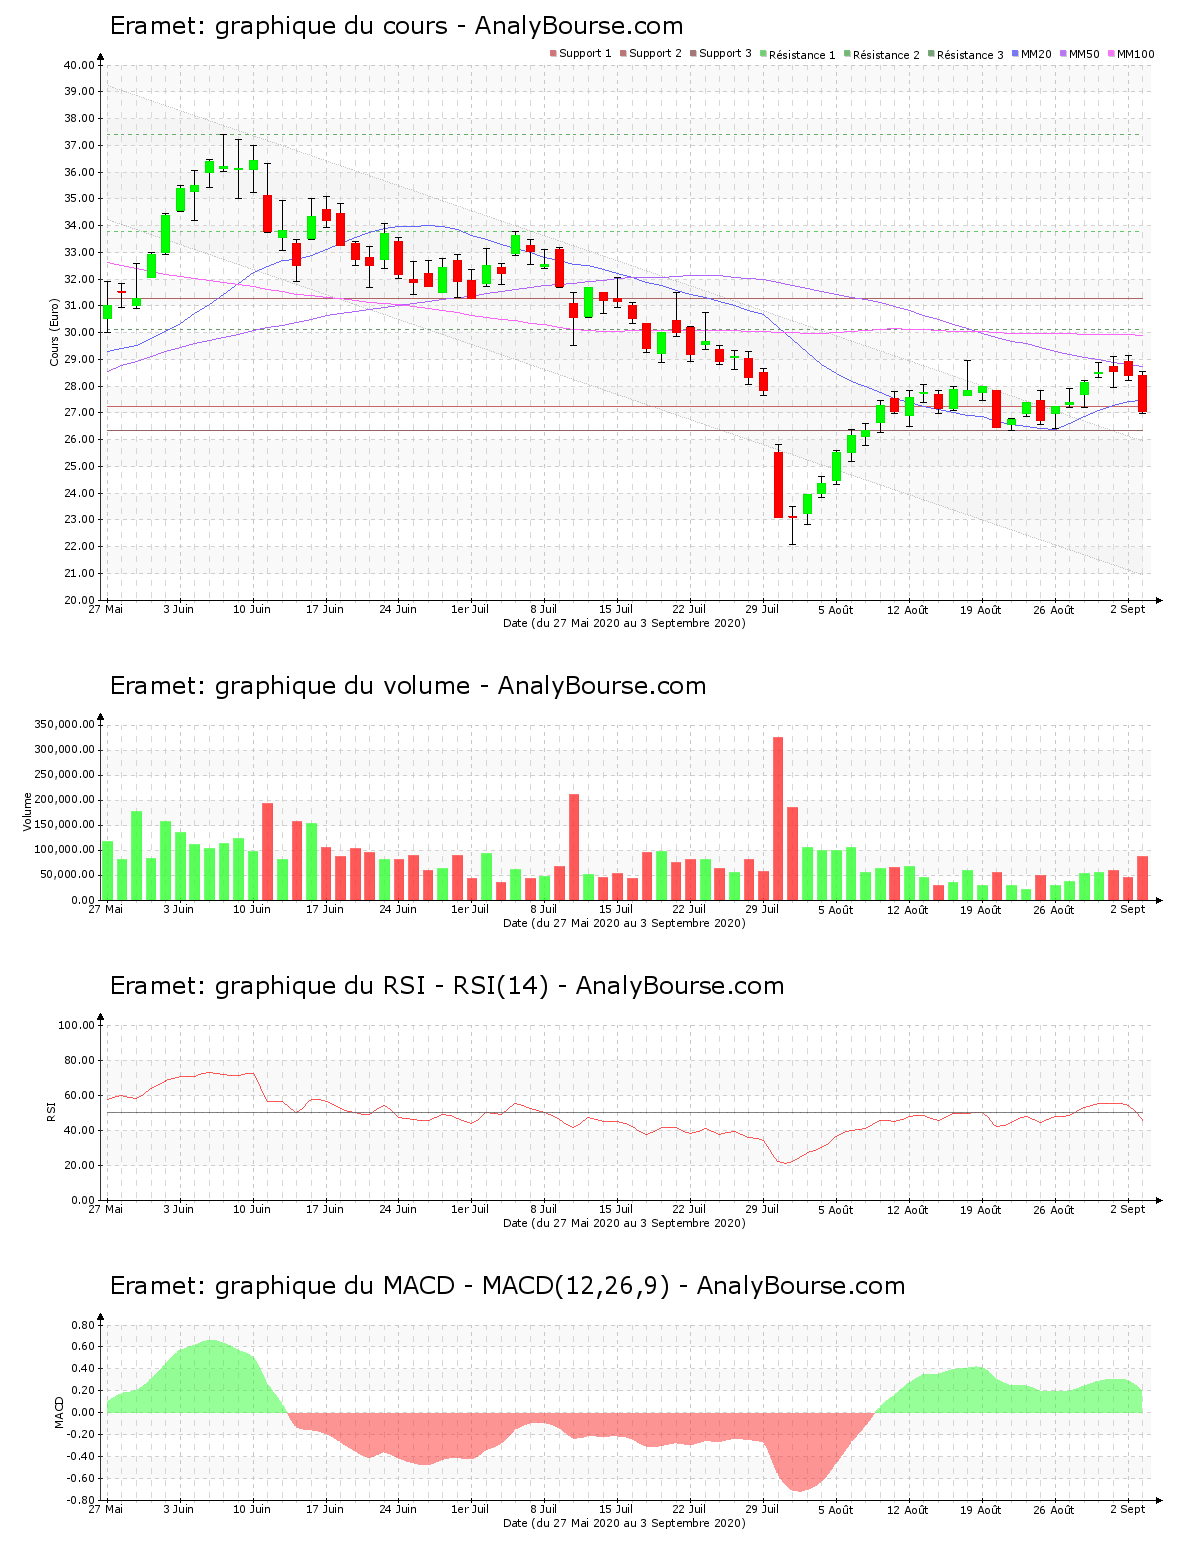
Task: Click the 20.00 value on price axis
Action: tap(79, 600)
